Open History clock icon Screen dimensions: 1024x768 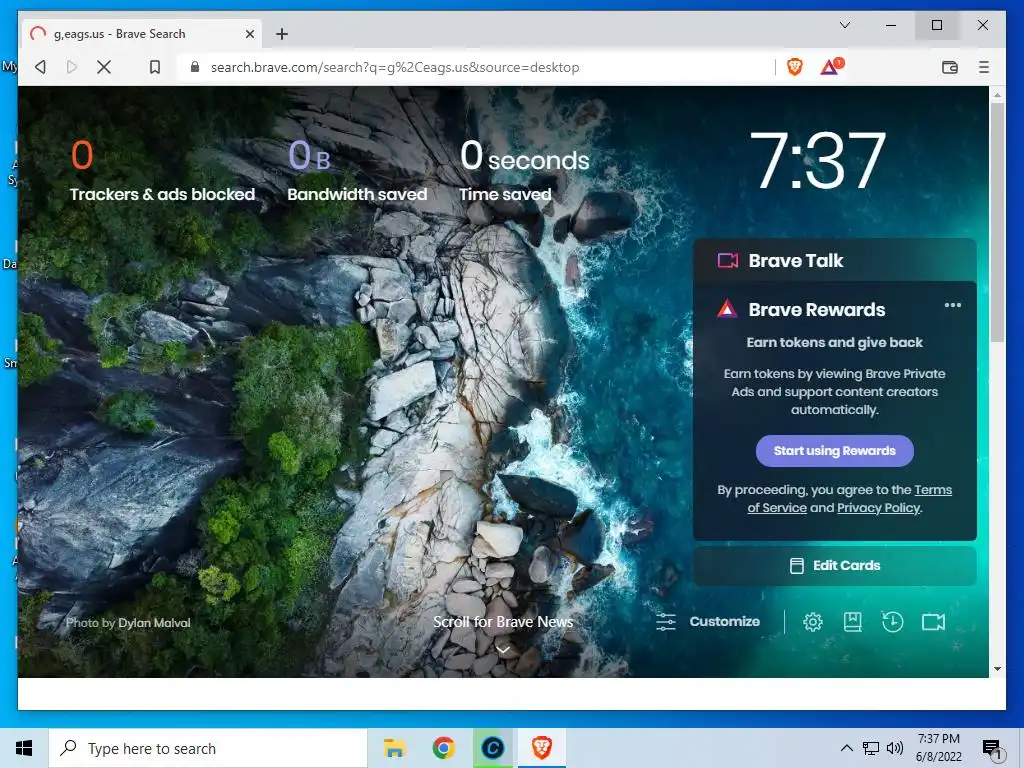coord(892,622)
